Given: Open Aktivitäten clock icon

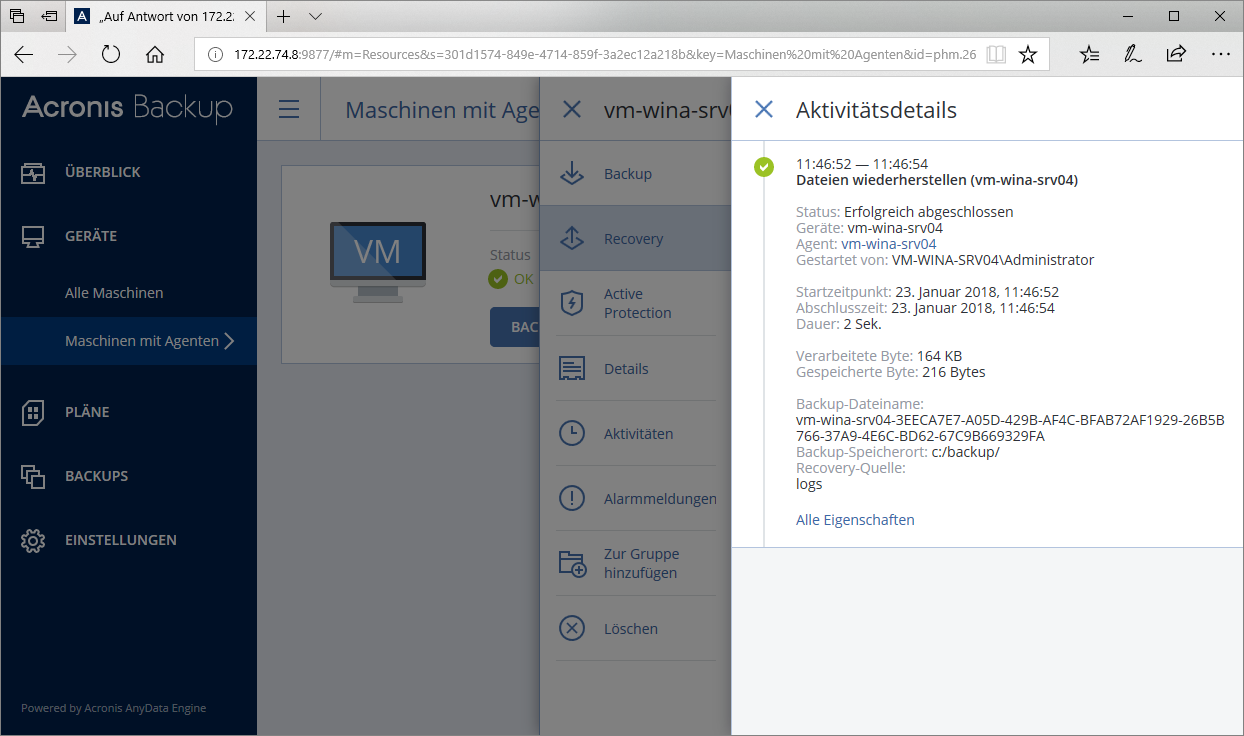Looking at the screenshot, I should coord(572,434).
